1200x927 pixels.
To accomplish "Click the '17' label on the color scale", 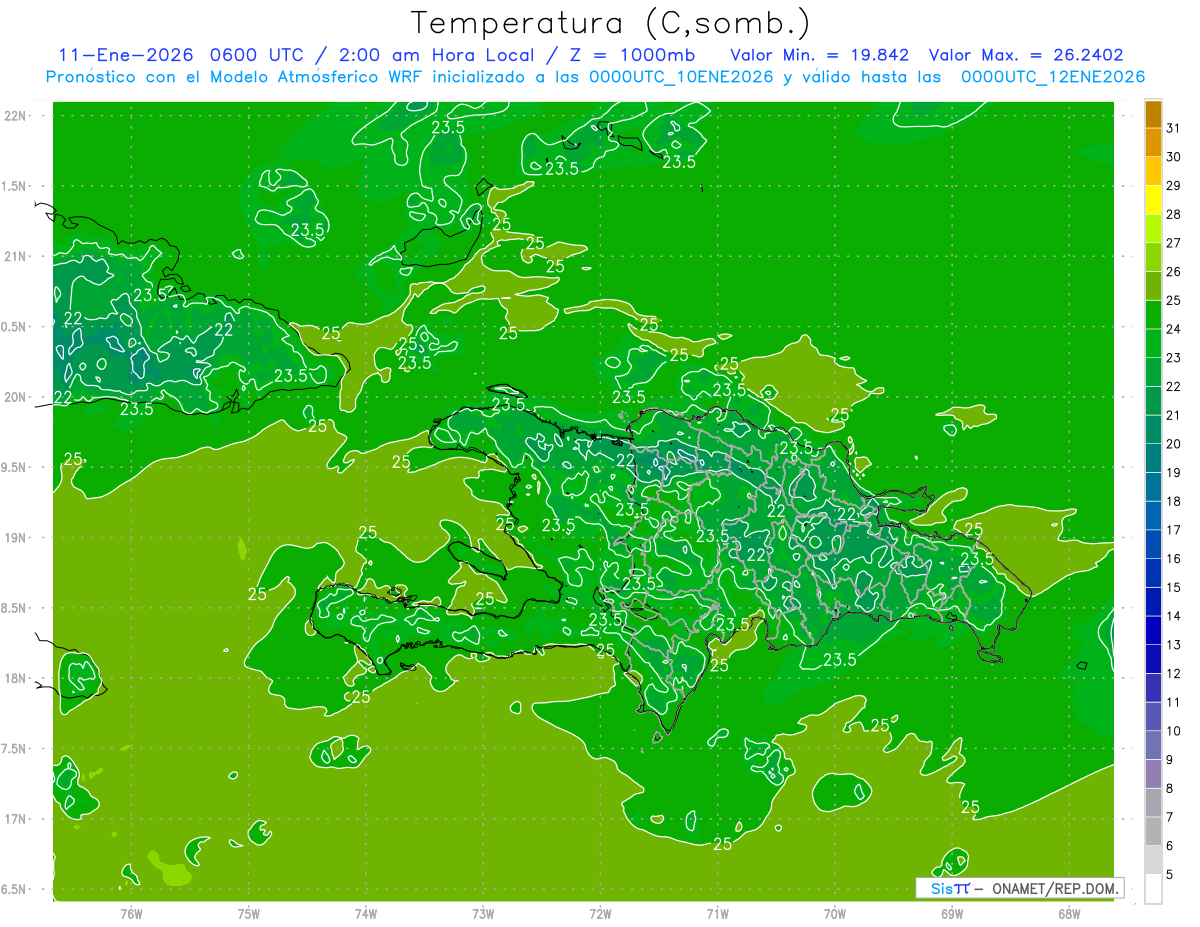I will point(1173,530).
